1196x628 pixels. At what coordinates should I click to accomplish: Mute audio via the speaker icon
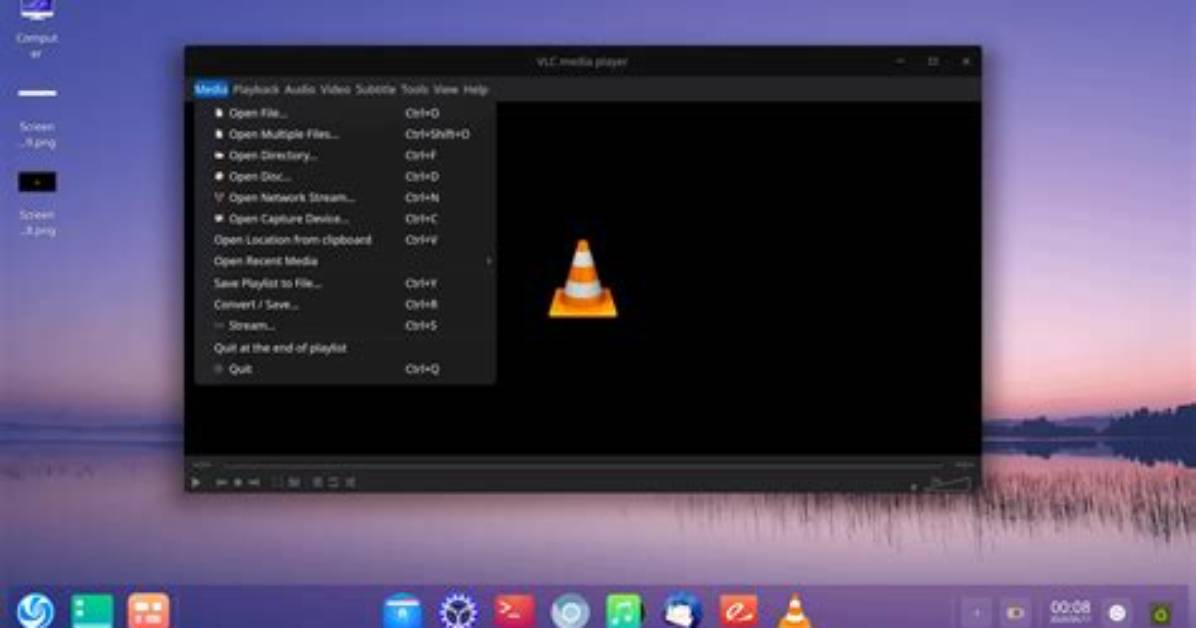tap(913, 485)
